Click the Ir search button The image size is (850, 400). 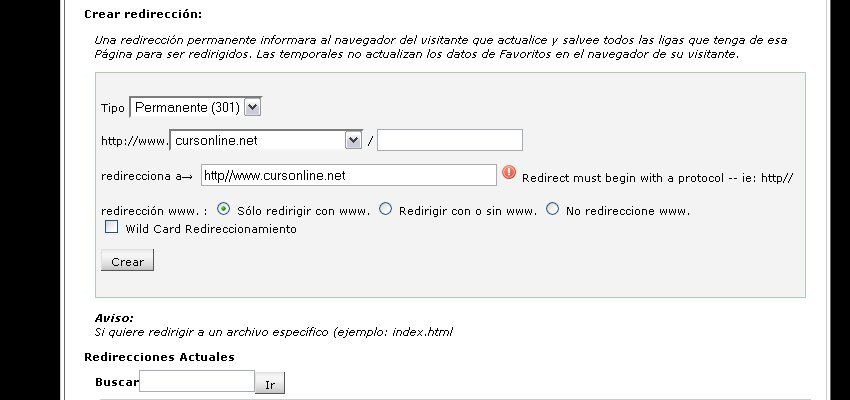[x=269, y=383]
